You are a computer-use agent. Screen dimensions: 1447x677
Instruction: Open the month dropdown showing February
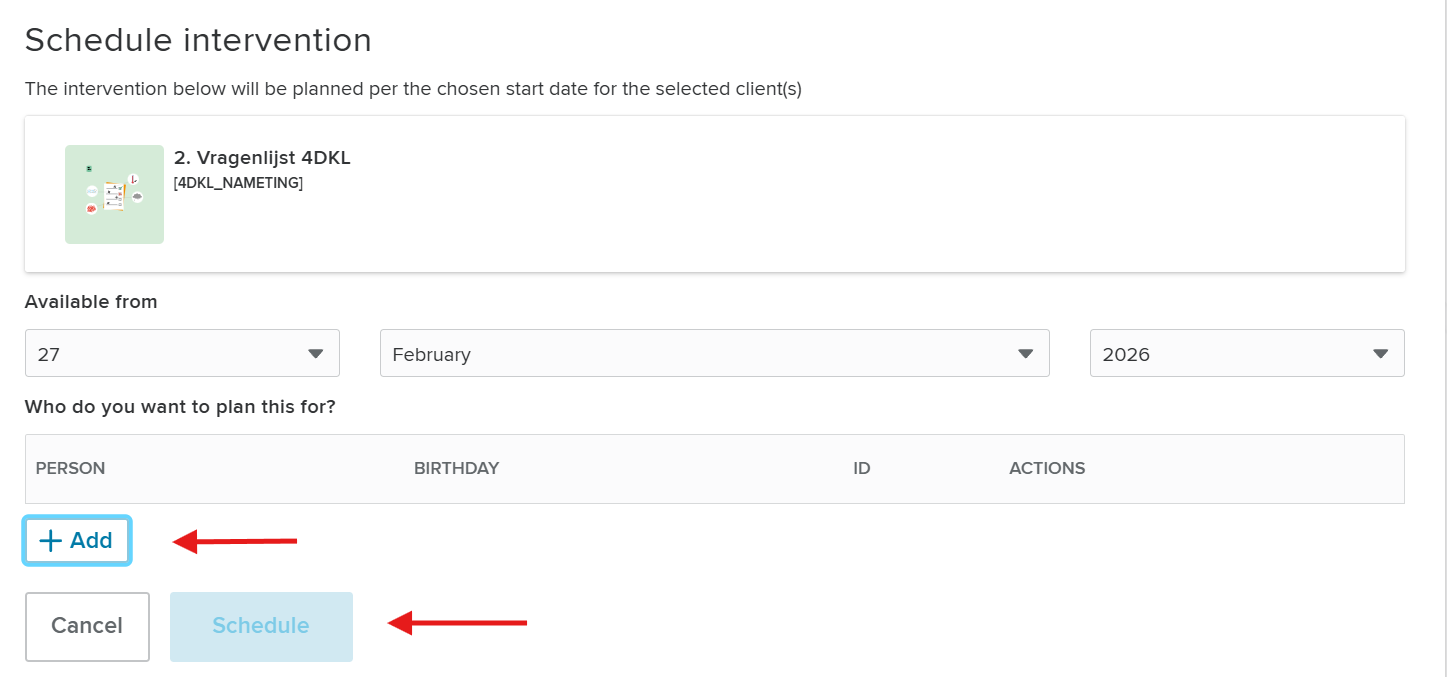pyautogui.click(x=714, y=353)
